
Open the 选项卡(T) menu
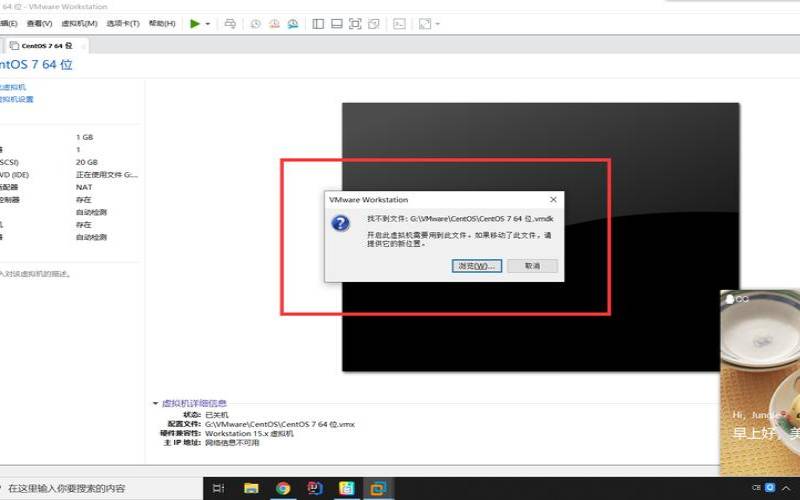point(123,23)
